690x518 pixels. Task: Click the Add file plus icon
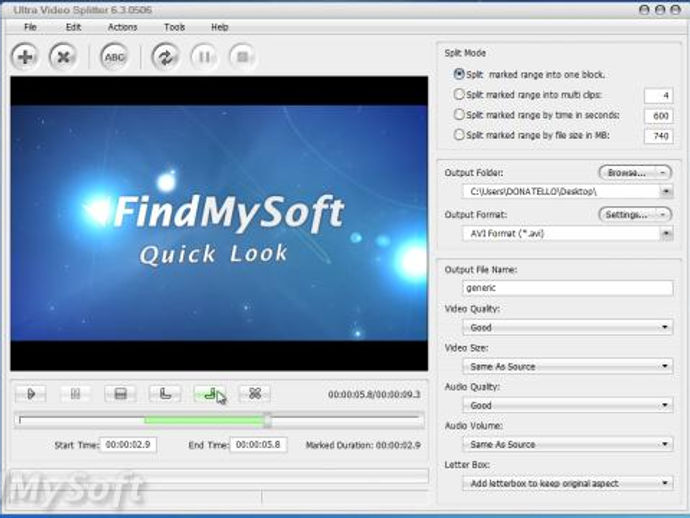point(25,57)
